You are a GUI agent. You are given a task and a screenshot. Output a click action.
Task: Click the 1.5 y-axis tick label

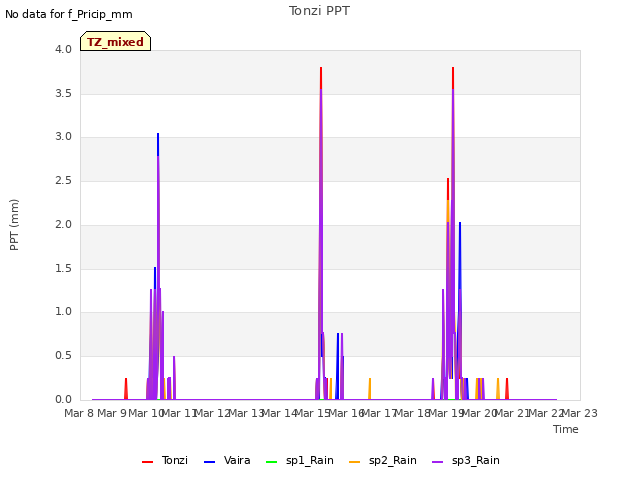[x=63, y=268]
